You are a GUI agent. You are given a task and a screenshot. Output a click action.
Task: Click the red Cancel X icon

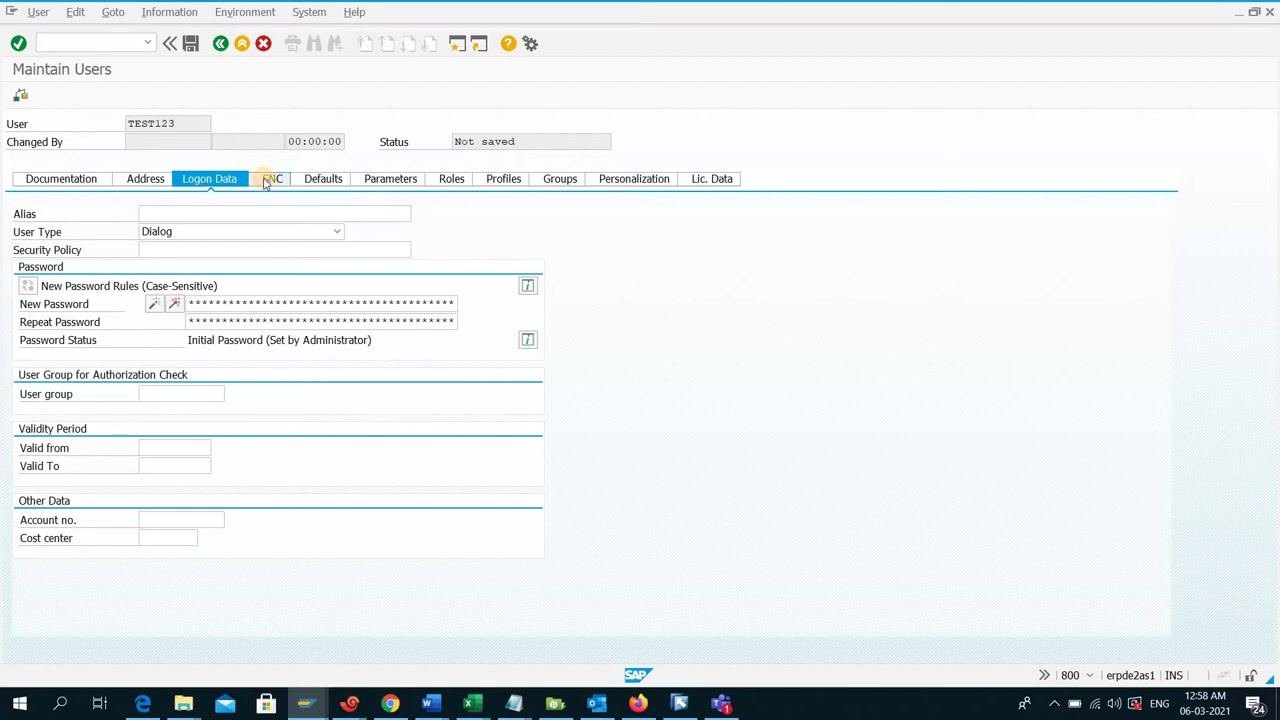pyautogui.click(x=263, y=43)
